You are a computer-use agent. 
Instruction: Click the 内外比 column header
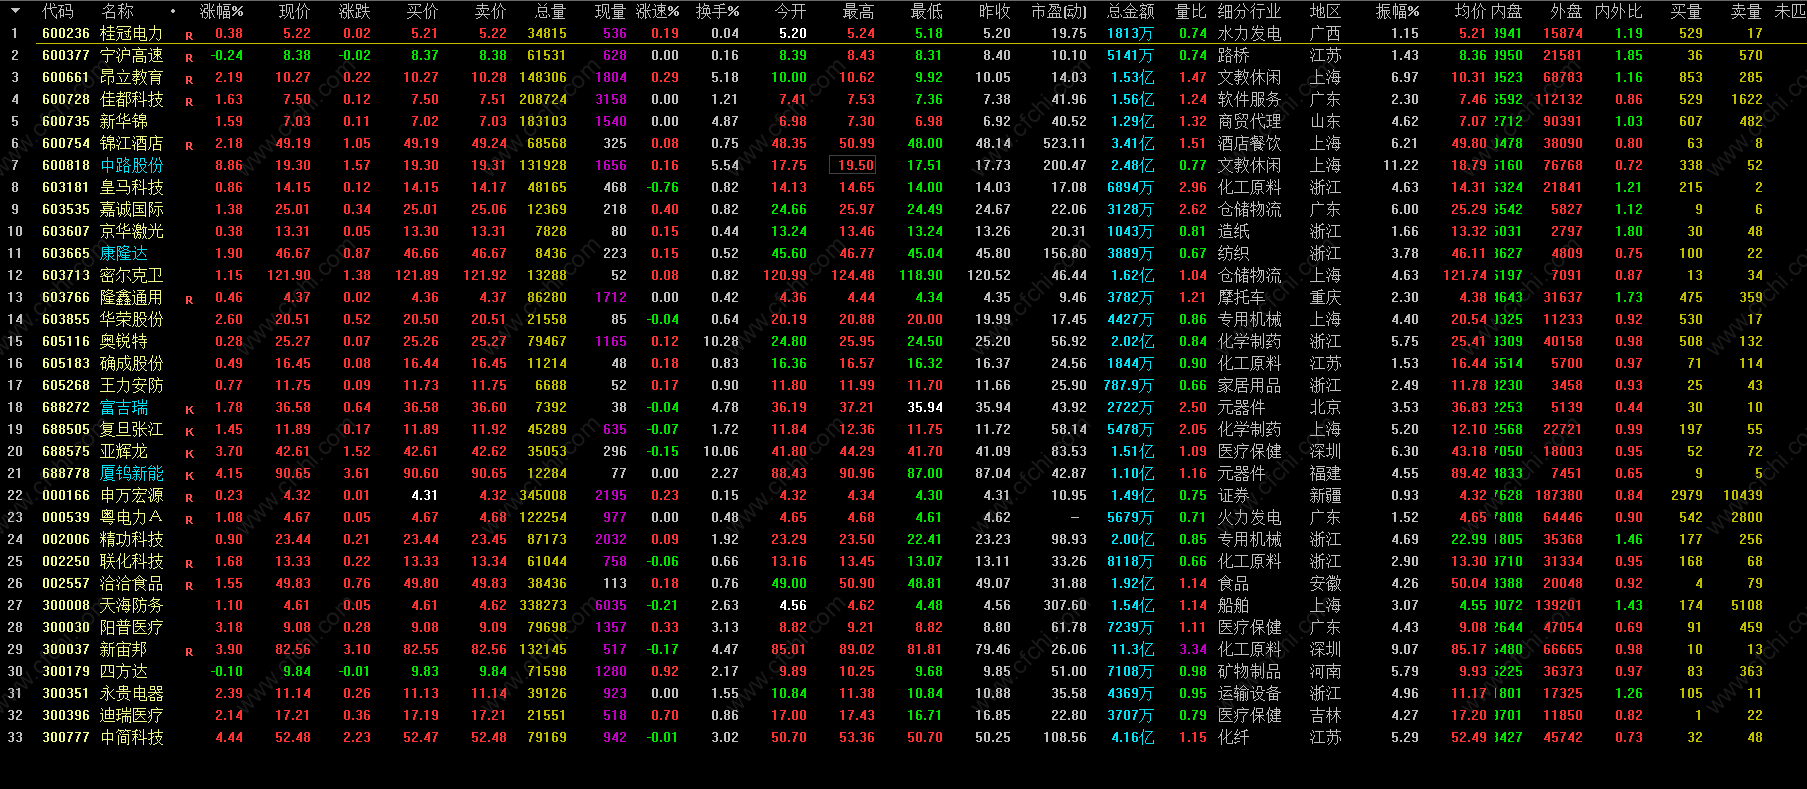[1618, 11]
